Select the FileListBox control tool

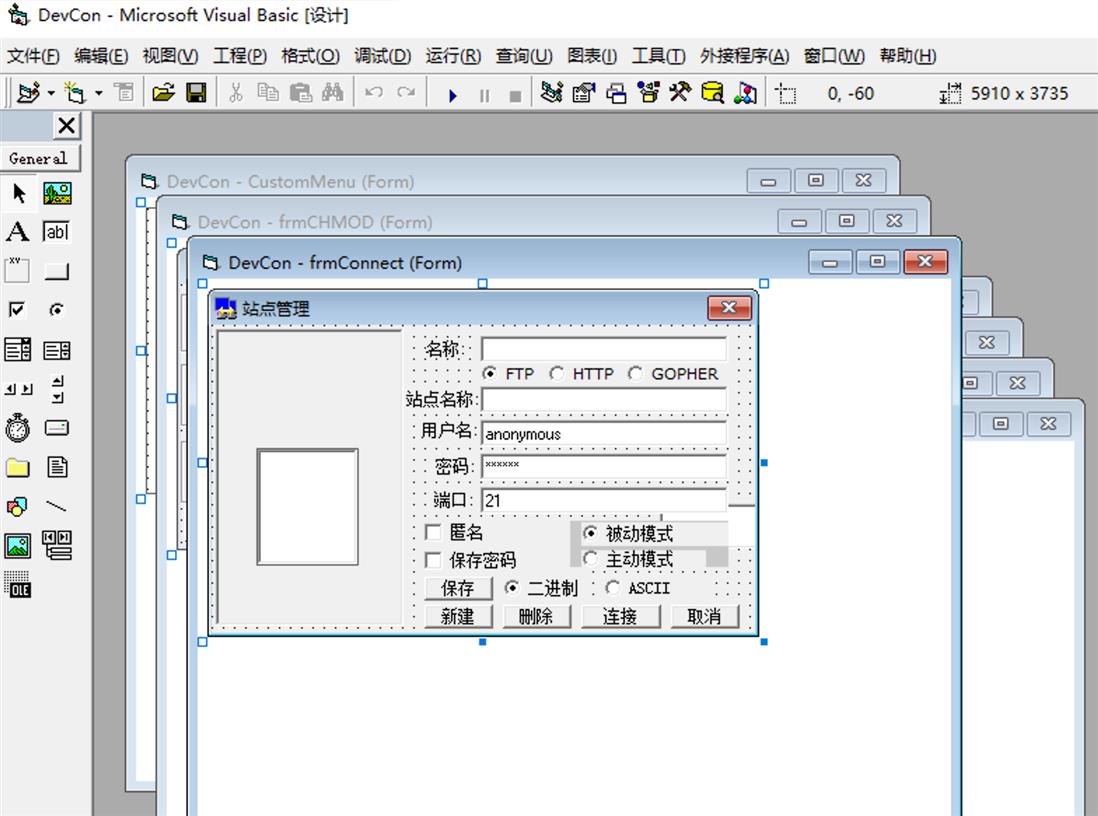57,466
